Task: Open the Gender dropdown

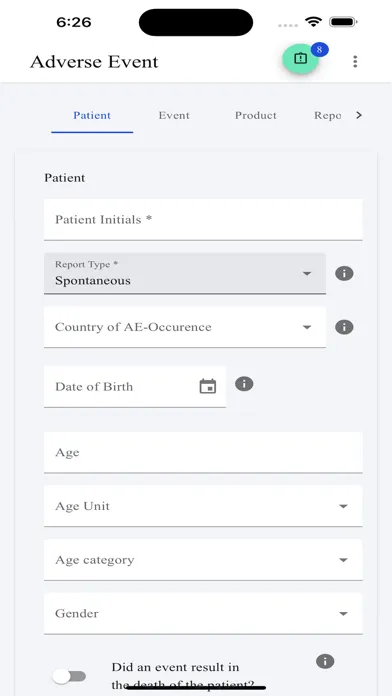Action: pyautogui.click(x=203, y=613)
